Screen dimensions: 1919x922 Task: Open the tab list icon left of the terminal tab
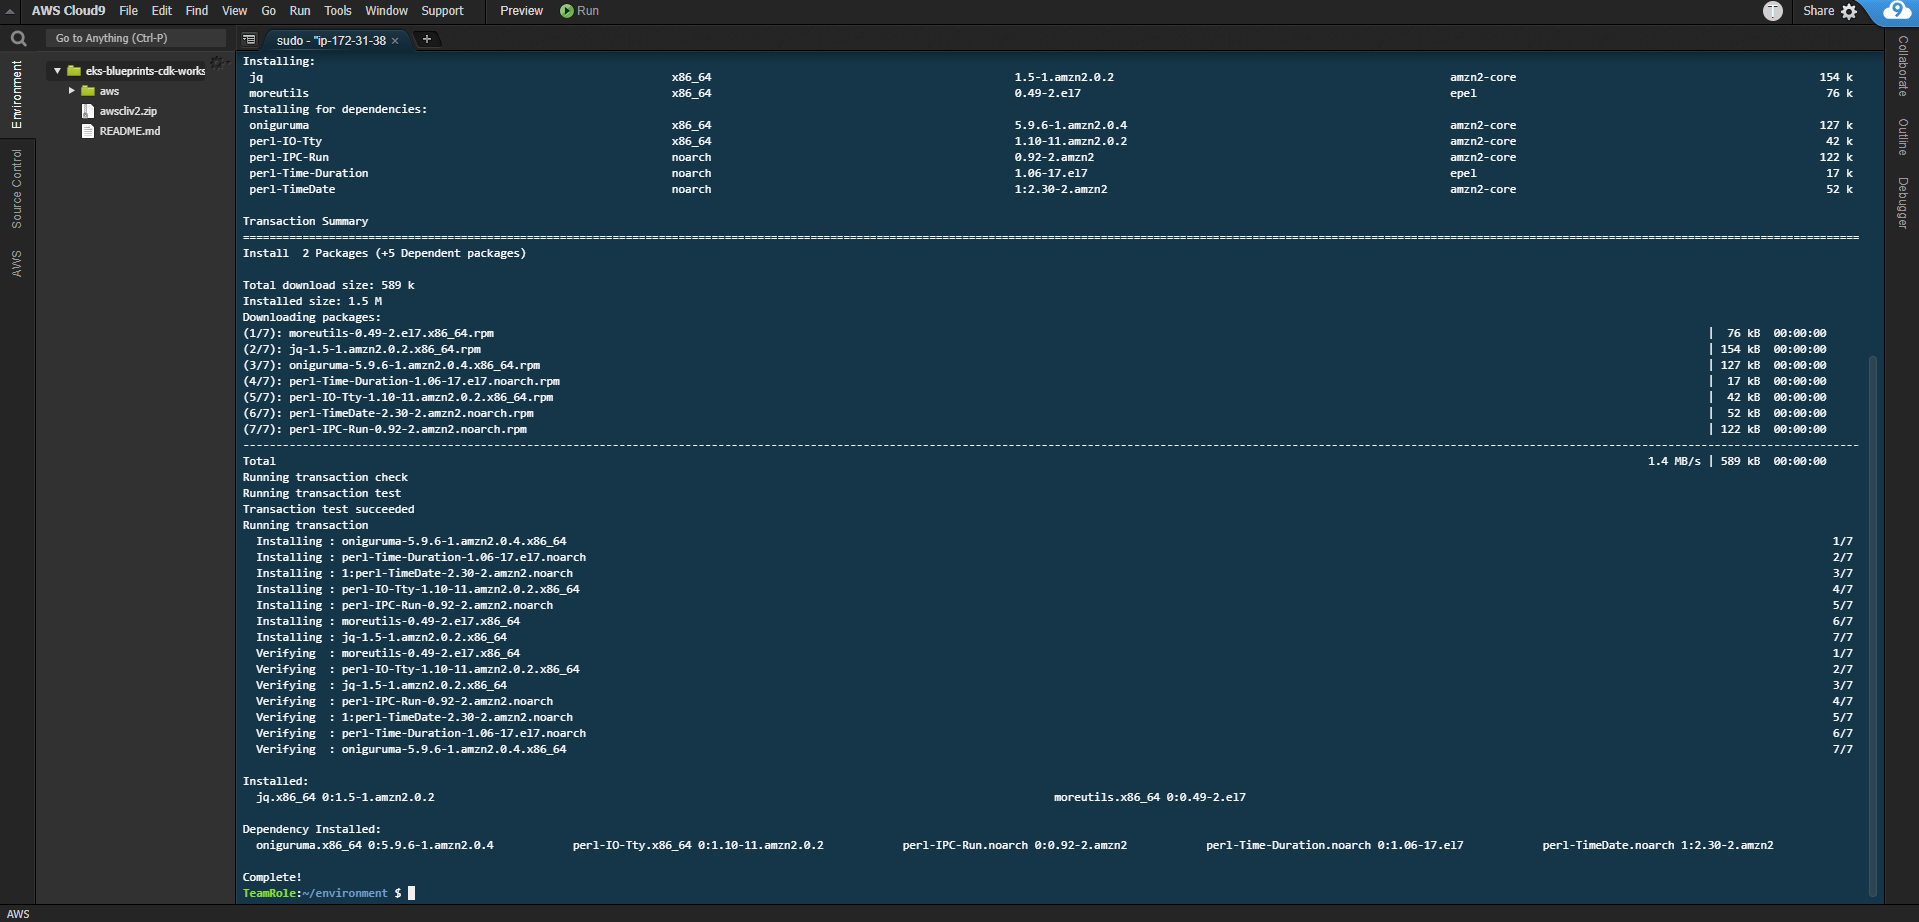[x=248, y=40]
